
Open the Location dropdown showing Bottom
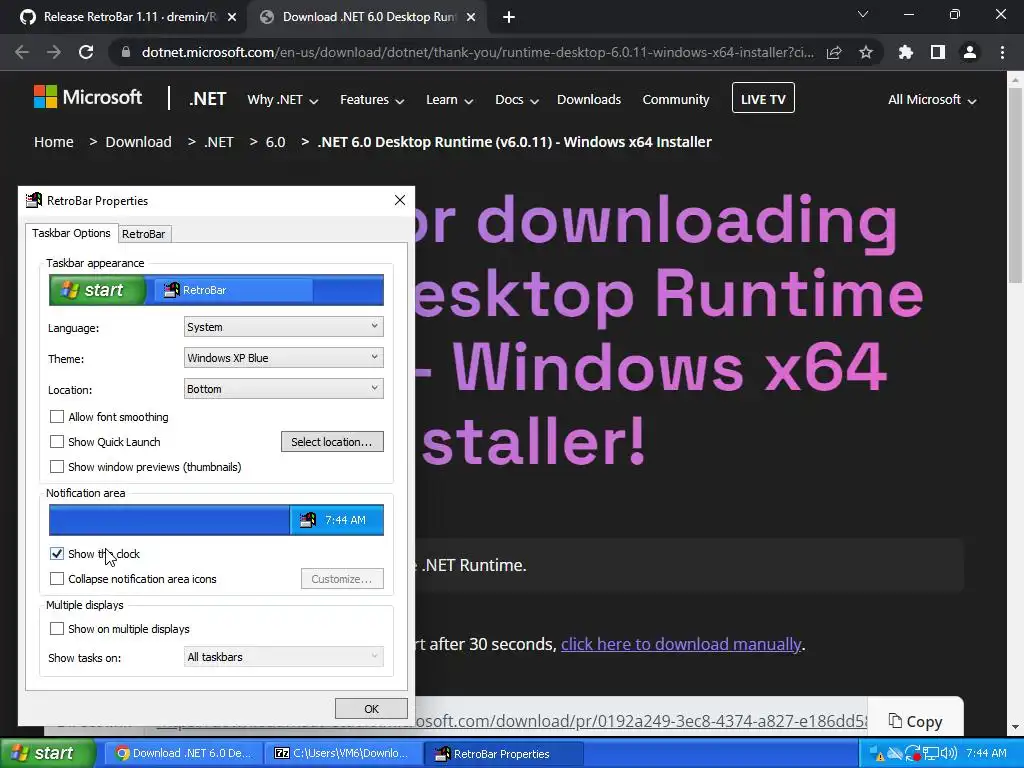pyautogui.click(x=283, y=389)
